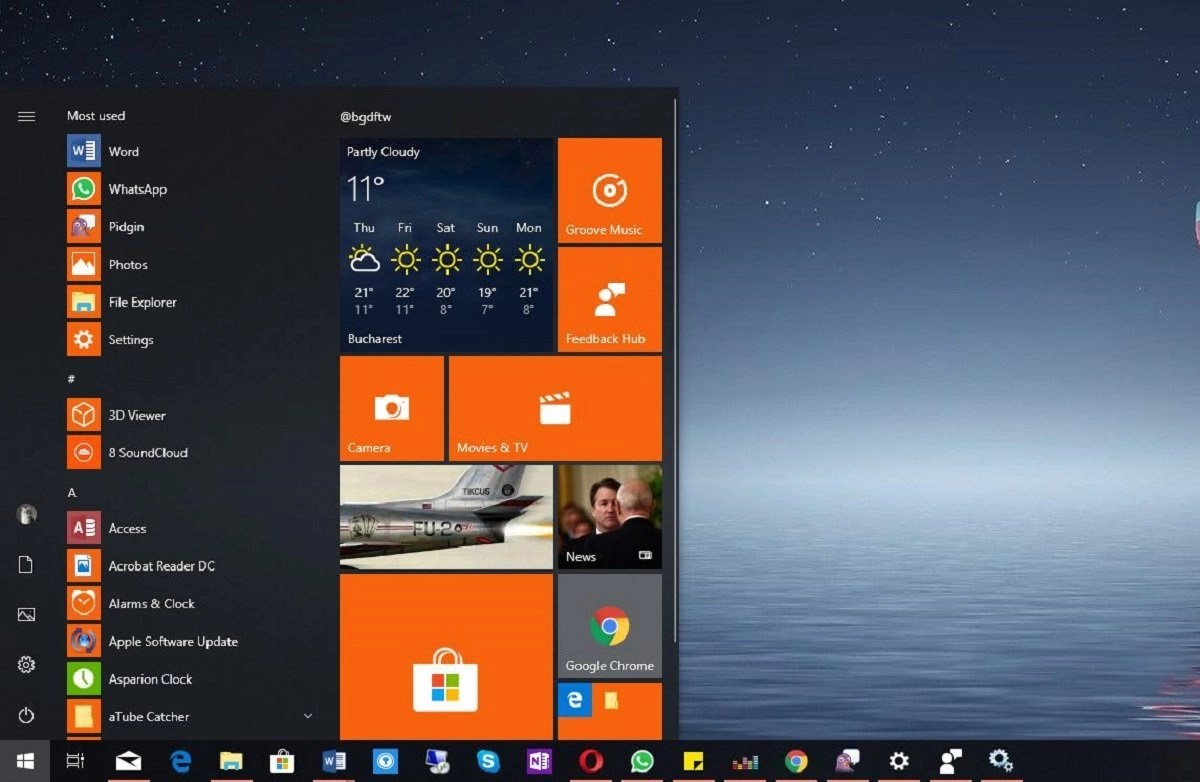Open Asparion Clock from the app list
1200x782 pixels.
click(190, 679)
